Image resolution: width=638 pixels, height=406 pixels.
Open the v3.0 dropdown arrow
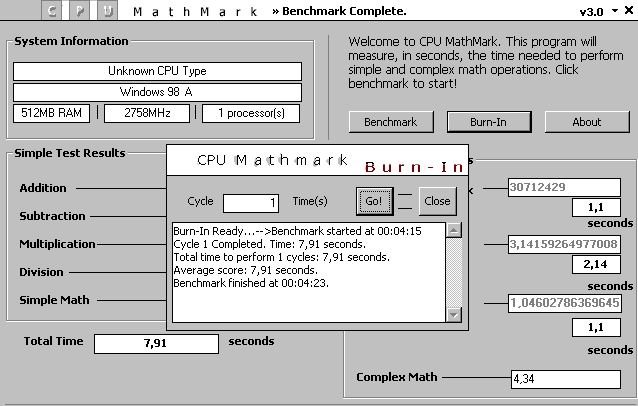615,11
